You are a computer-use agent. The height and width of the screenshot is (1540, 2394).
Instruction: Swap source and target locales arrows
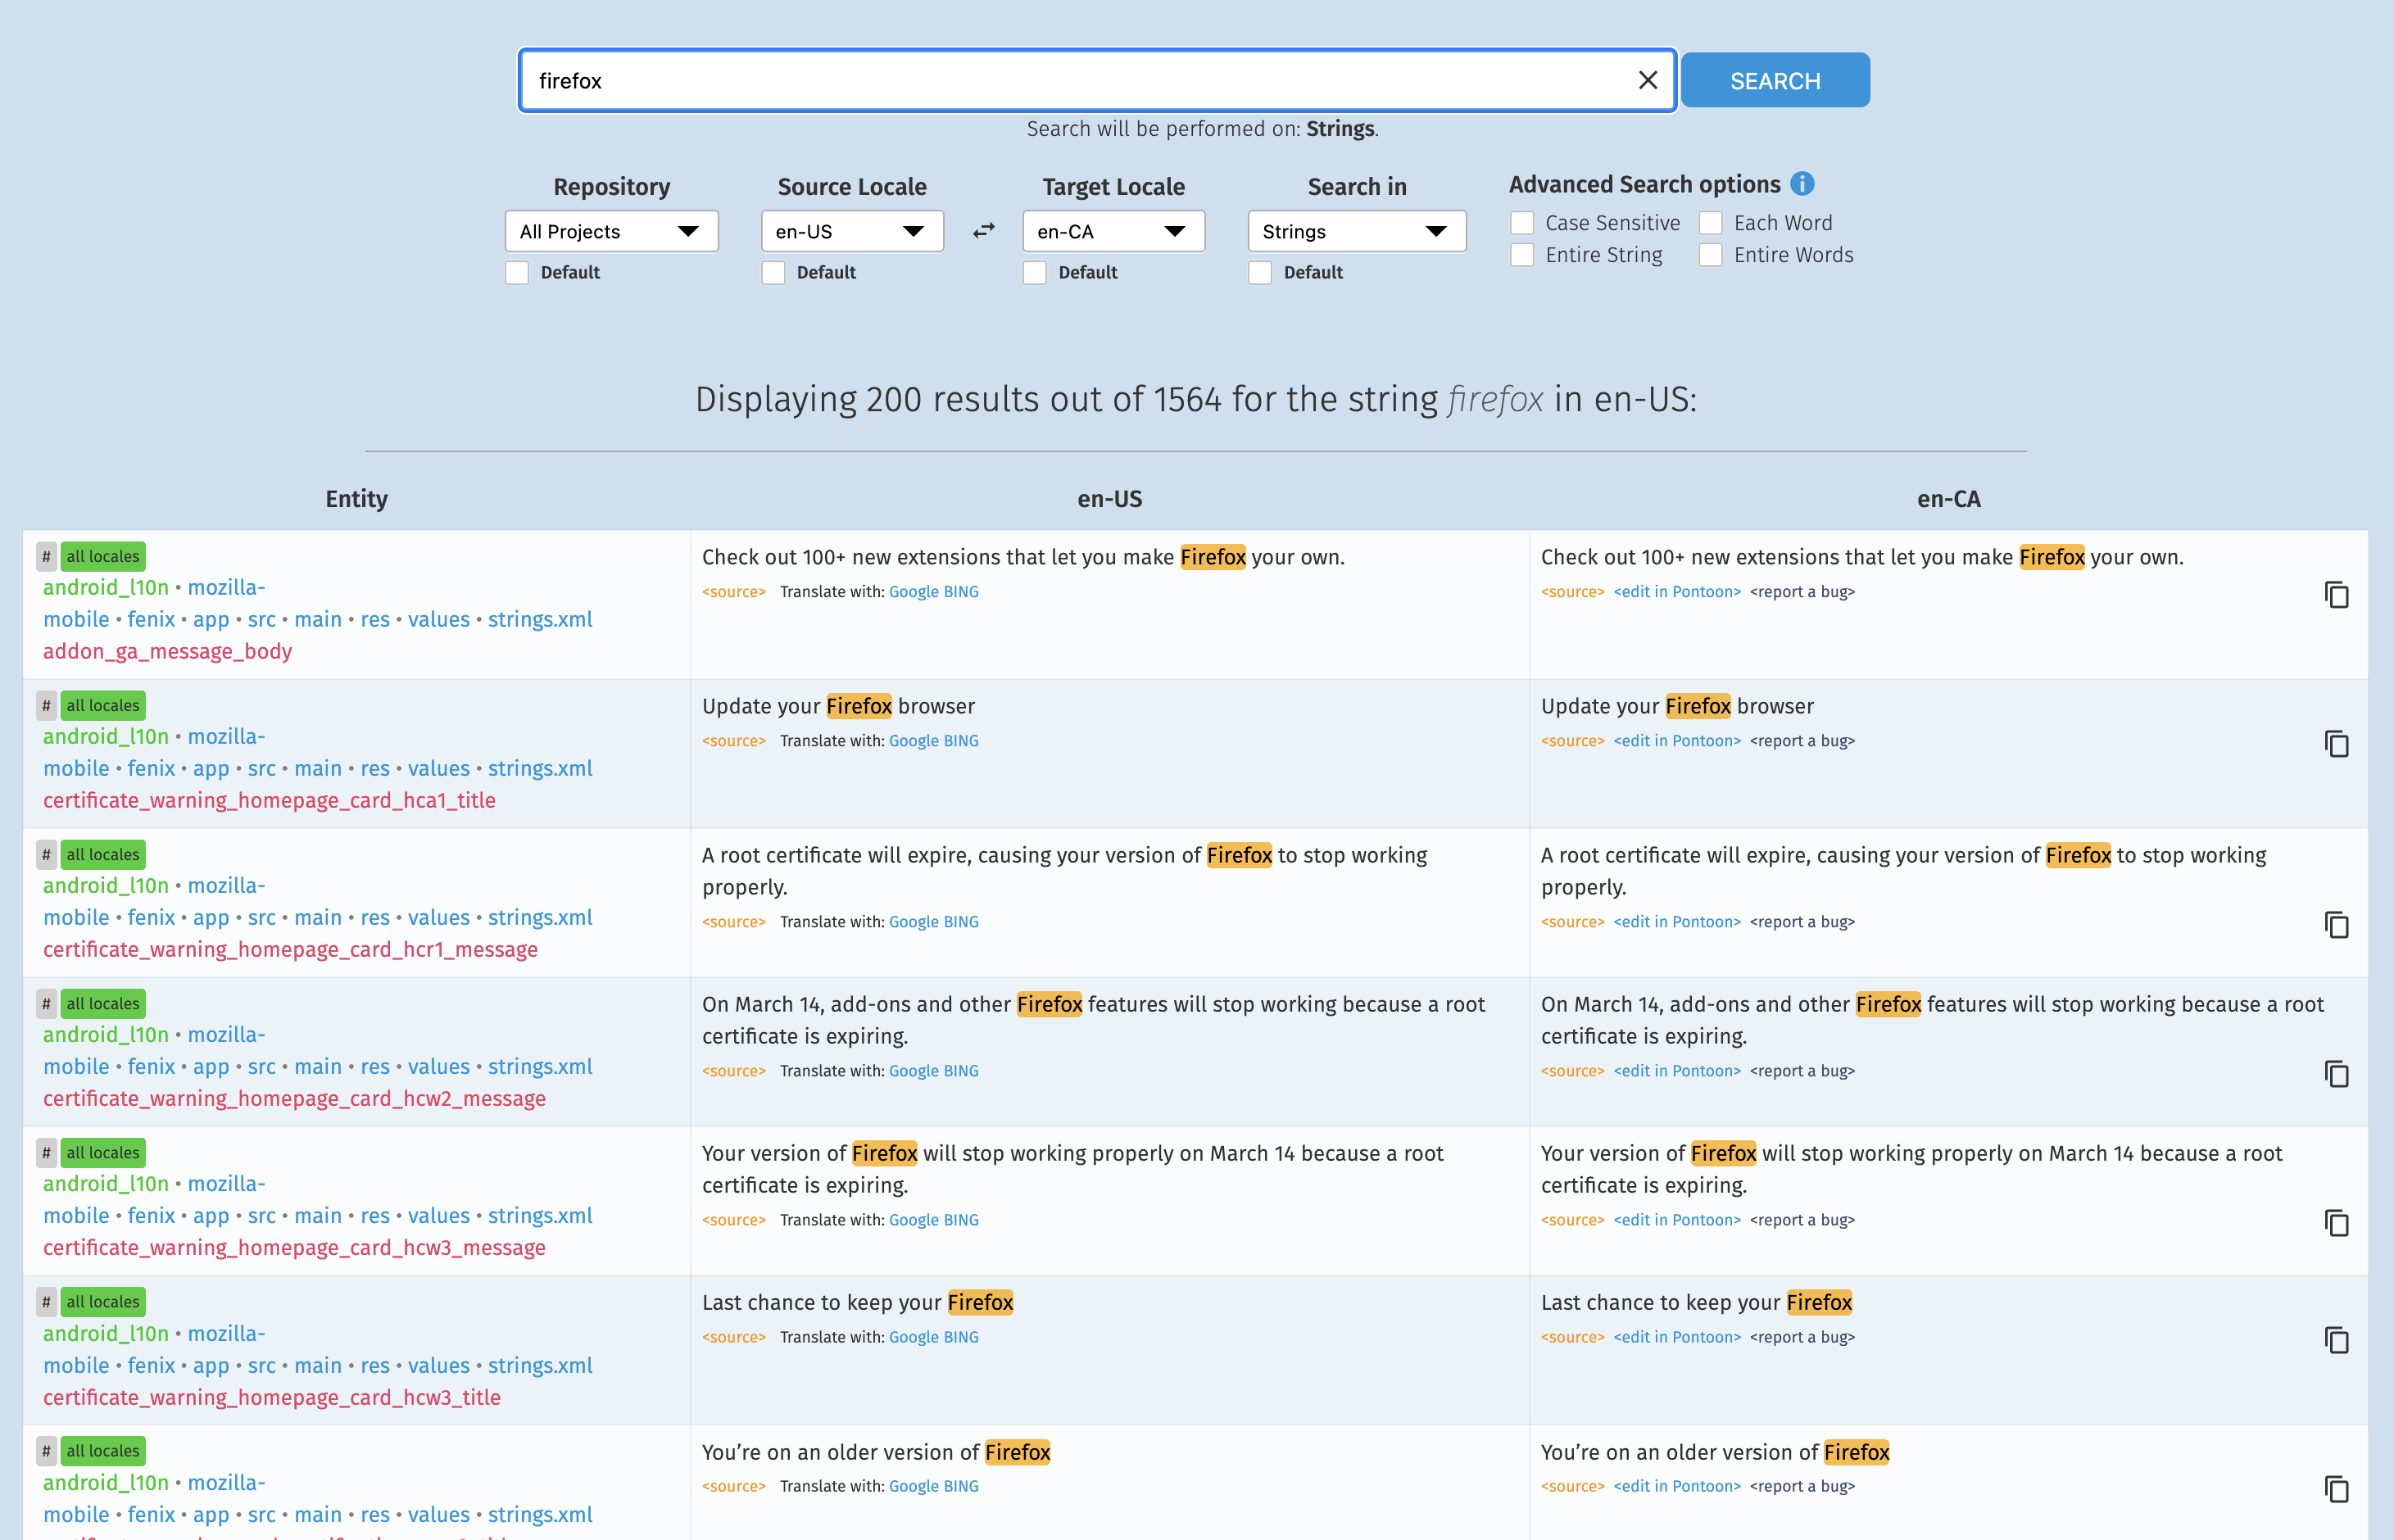pos(984,231)
